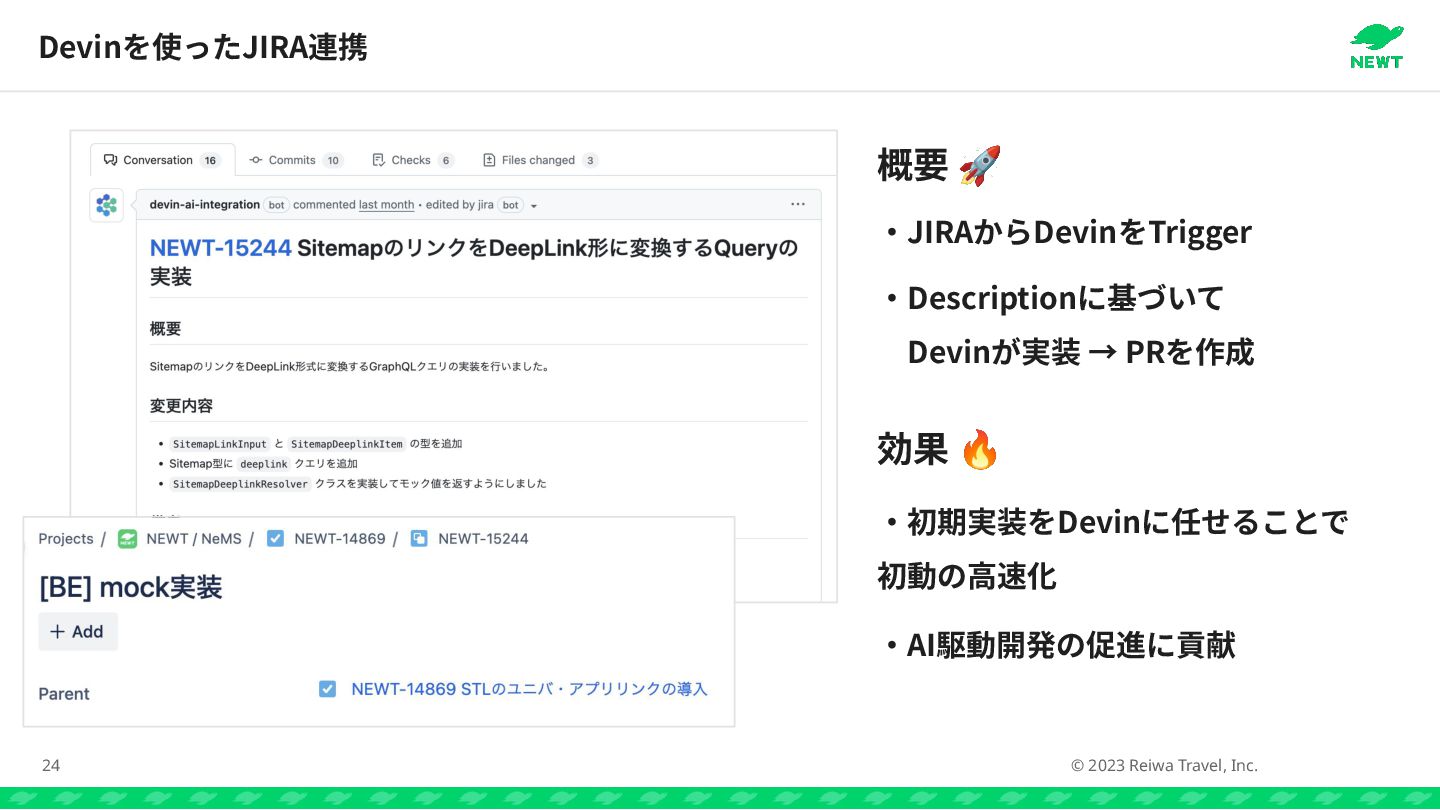The width and height of the screenshot is (1440, 810).
Task: Click the rocket emoji next to 概要
Action: coord(980,165)
